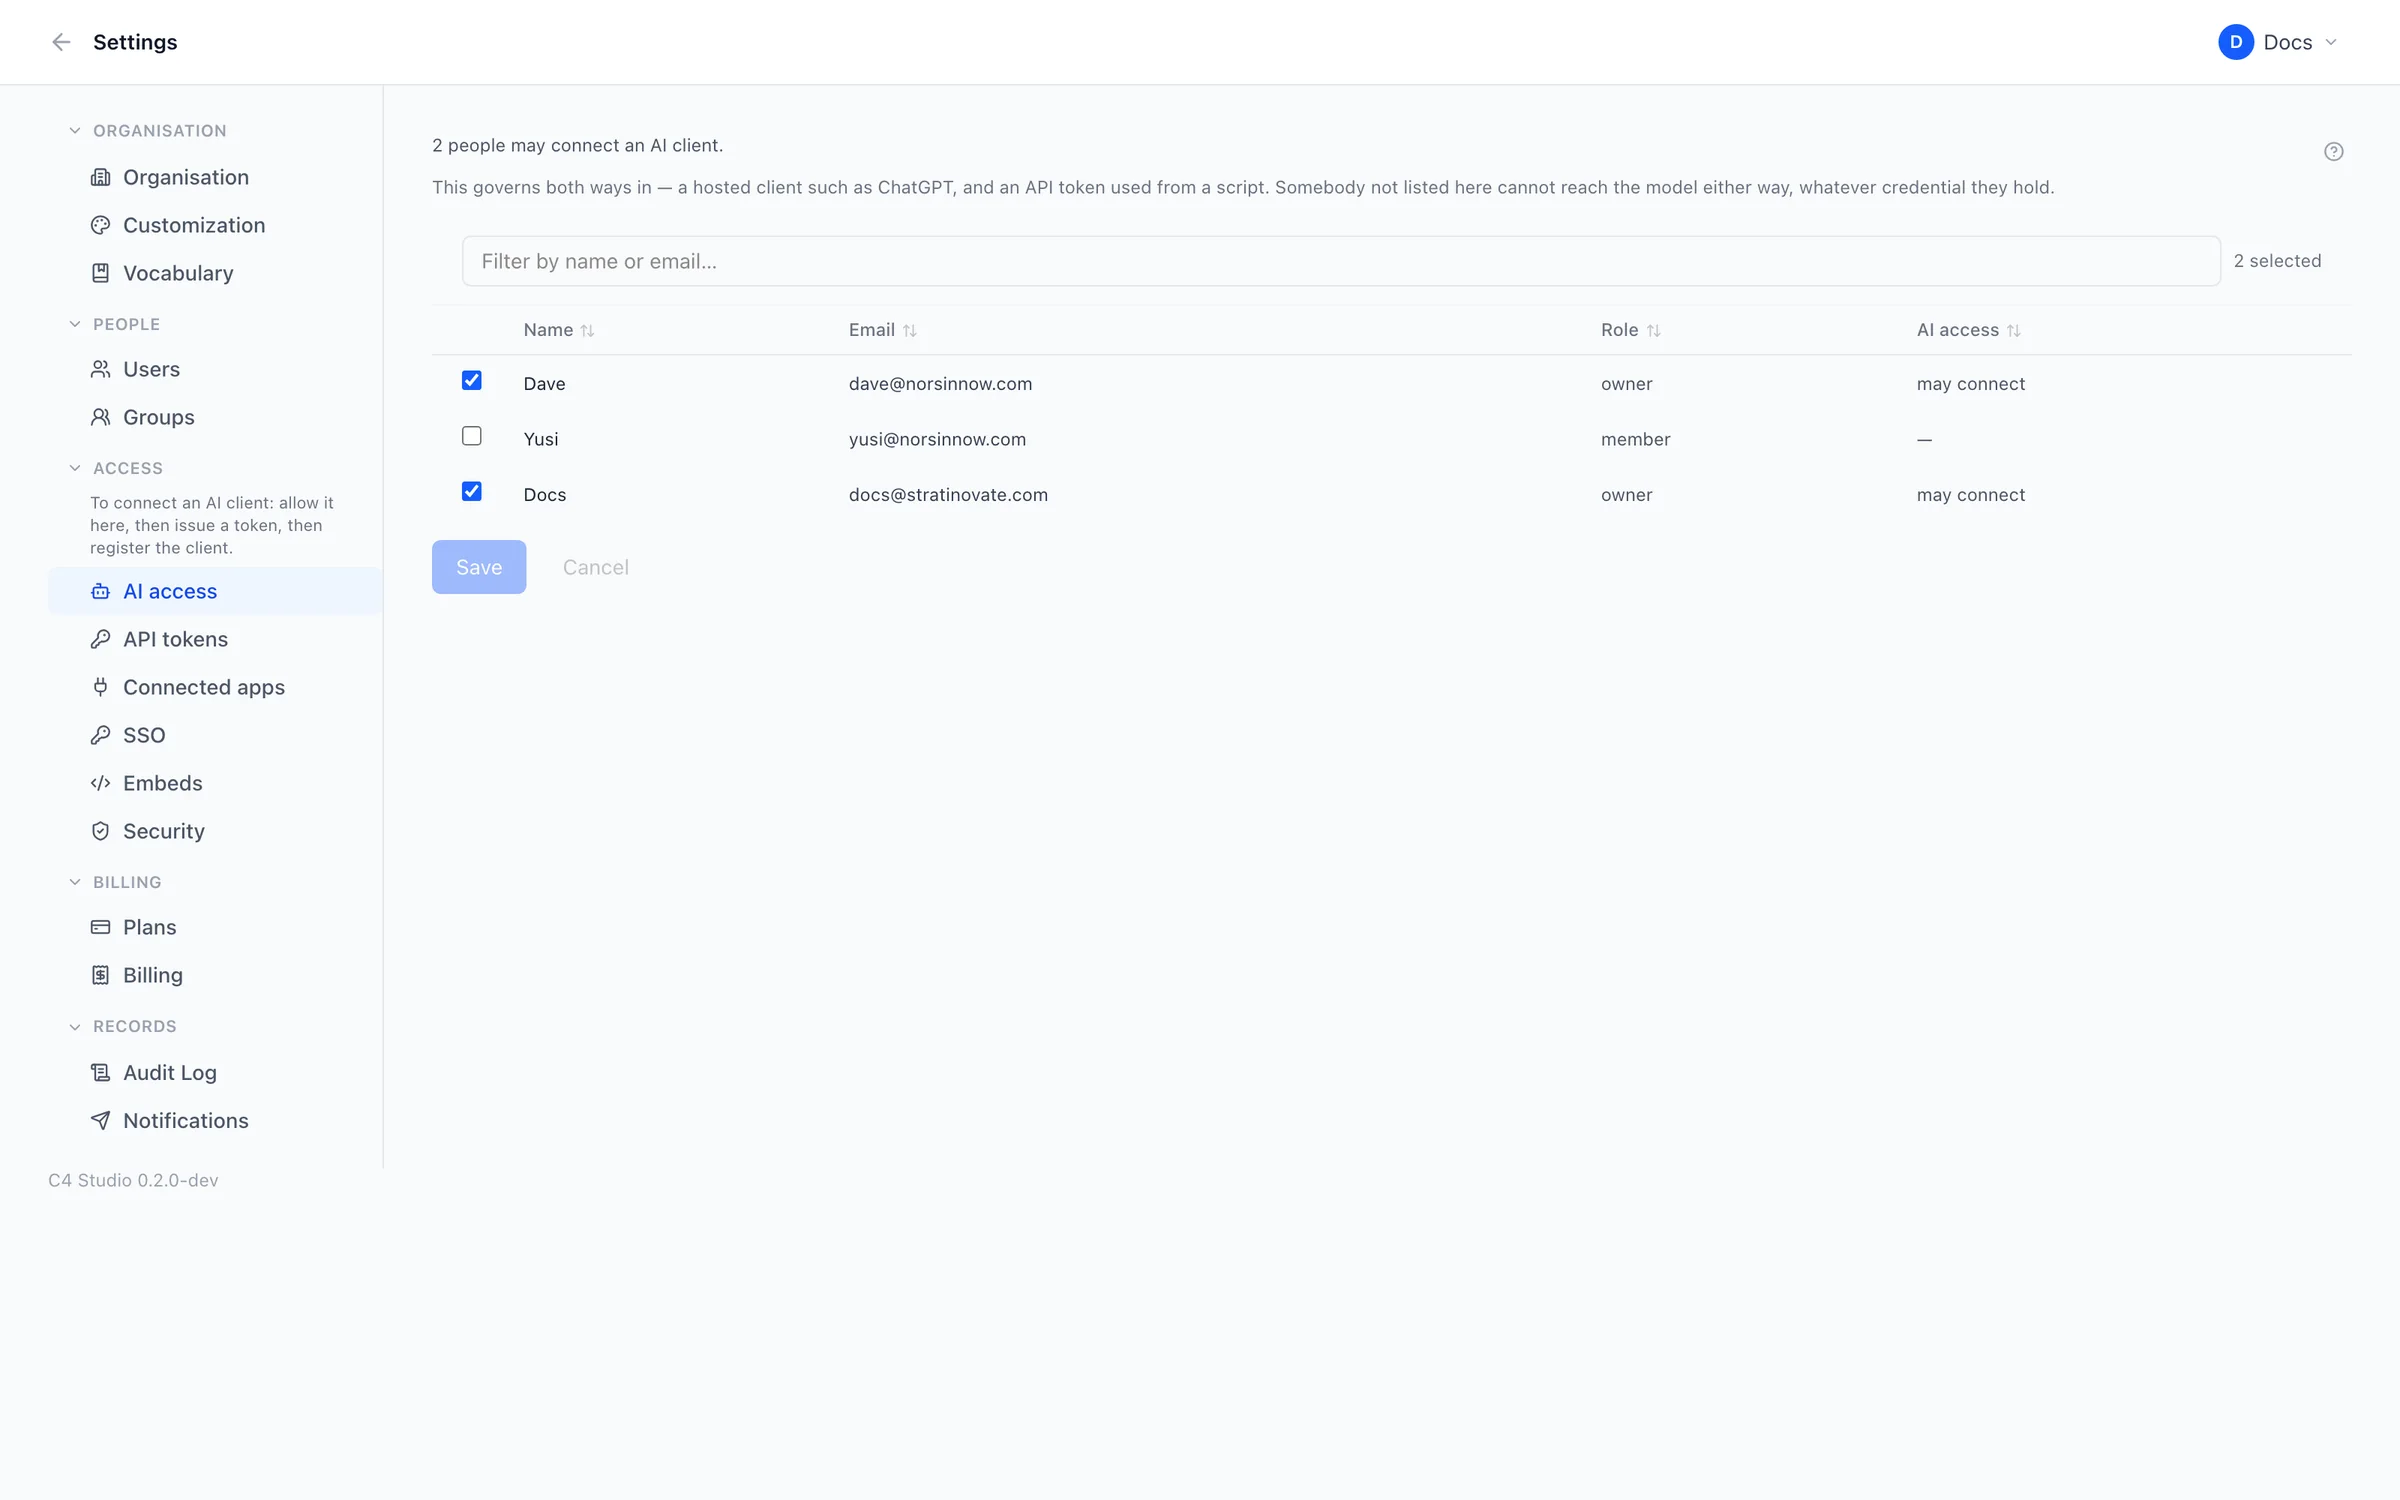2400x1500 pixels.
Task: Click the Audit Log scroll icon
Action: [x=100, y=1072]
